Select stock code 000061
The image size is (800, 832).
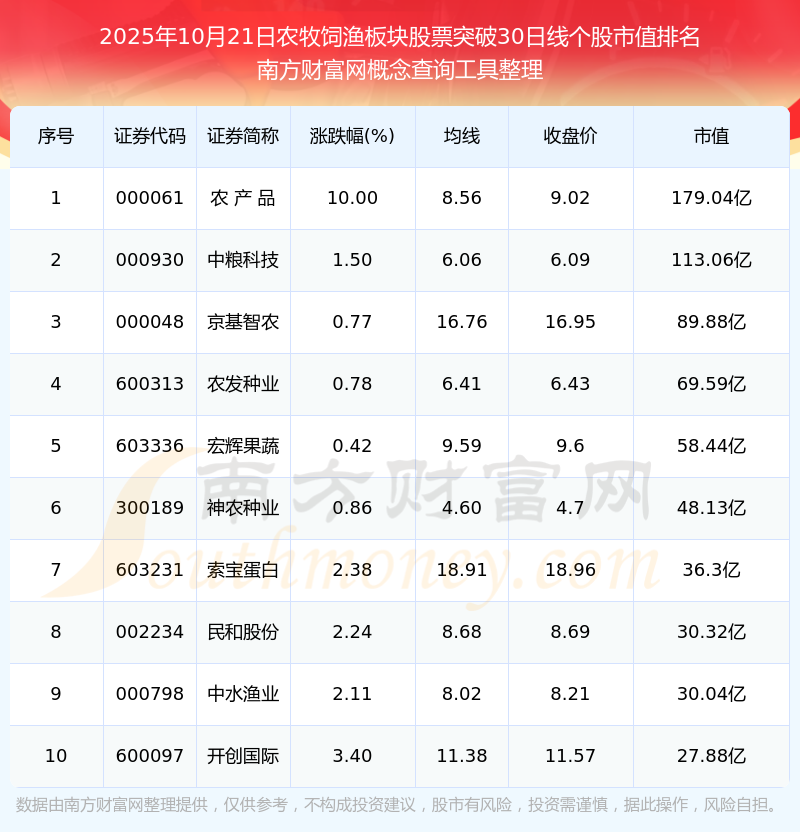tap(150, 198)
